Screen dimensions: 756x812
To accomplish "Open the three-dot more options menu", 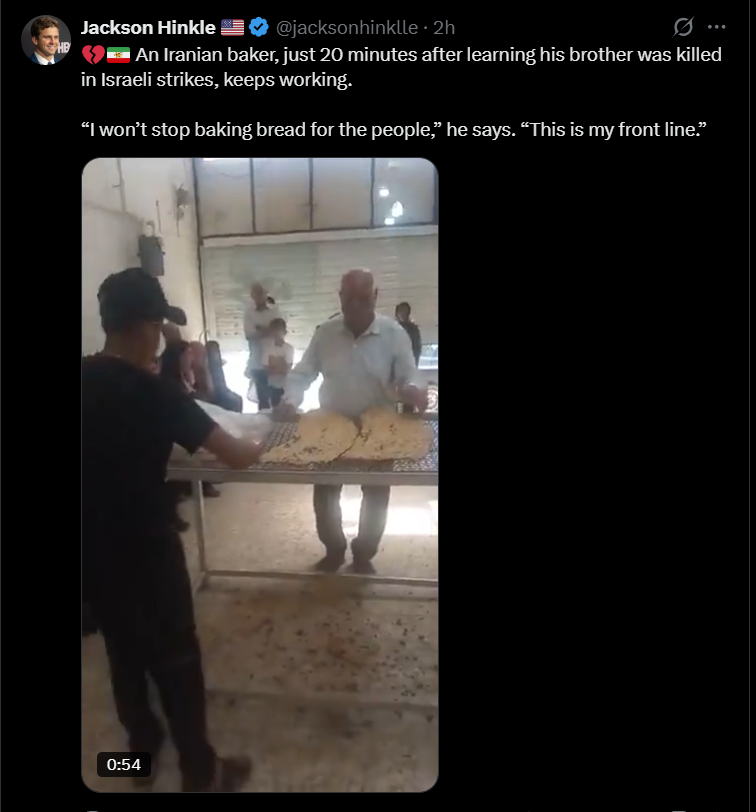I will [717, 27].
